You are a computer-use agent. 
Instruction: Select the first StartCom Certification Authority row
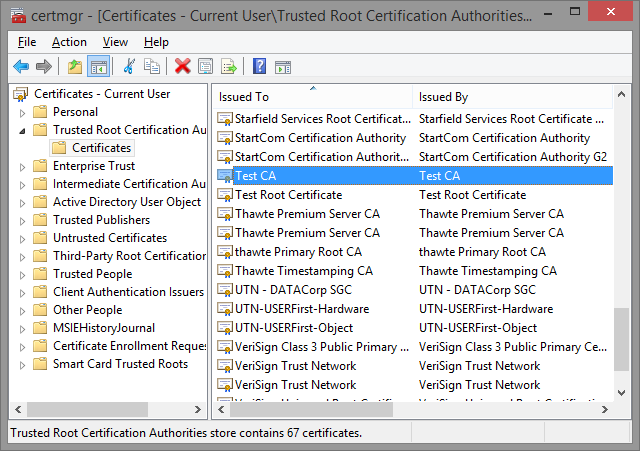pos(413,138)
